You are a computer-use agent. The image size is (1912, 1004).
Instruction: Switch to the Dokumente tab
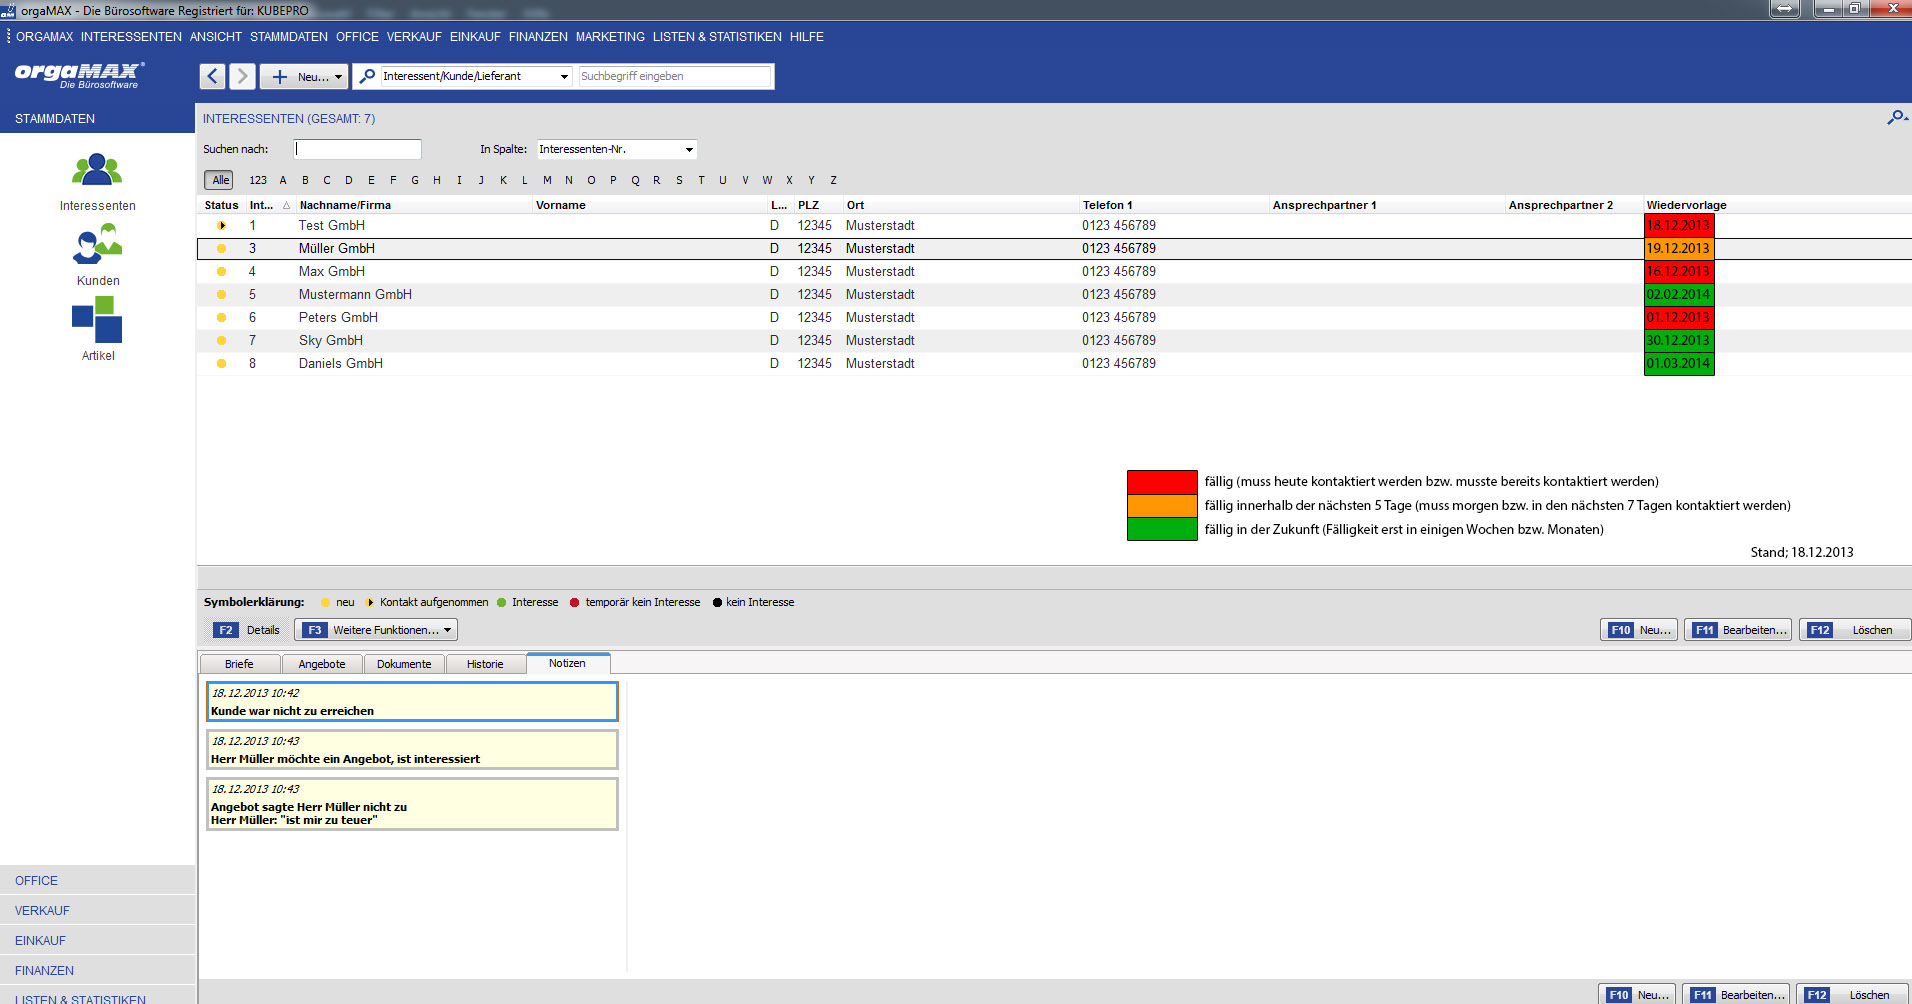(404, 664)
